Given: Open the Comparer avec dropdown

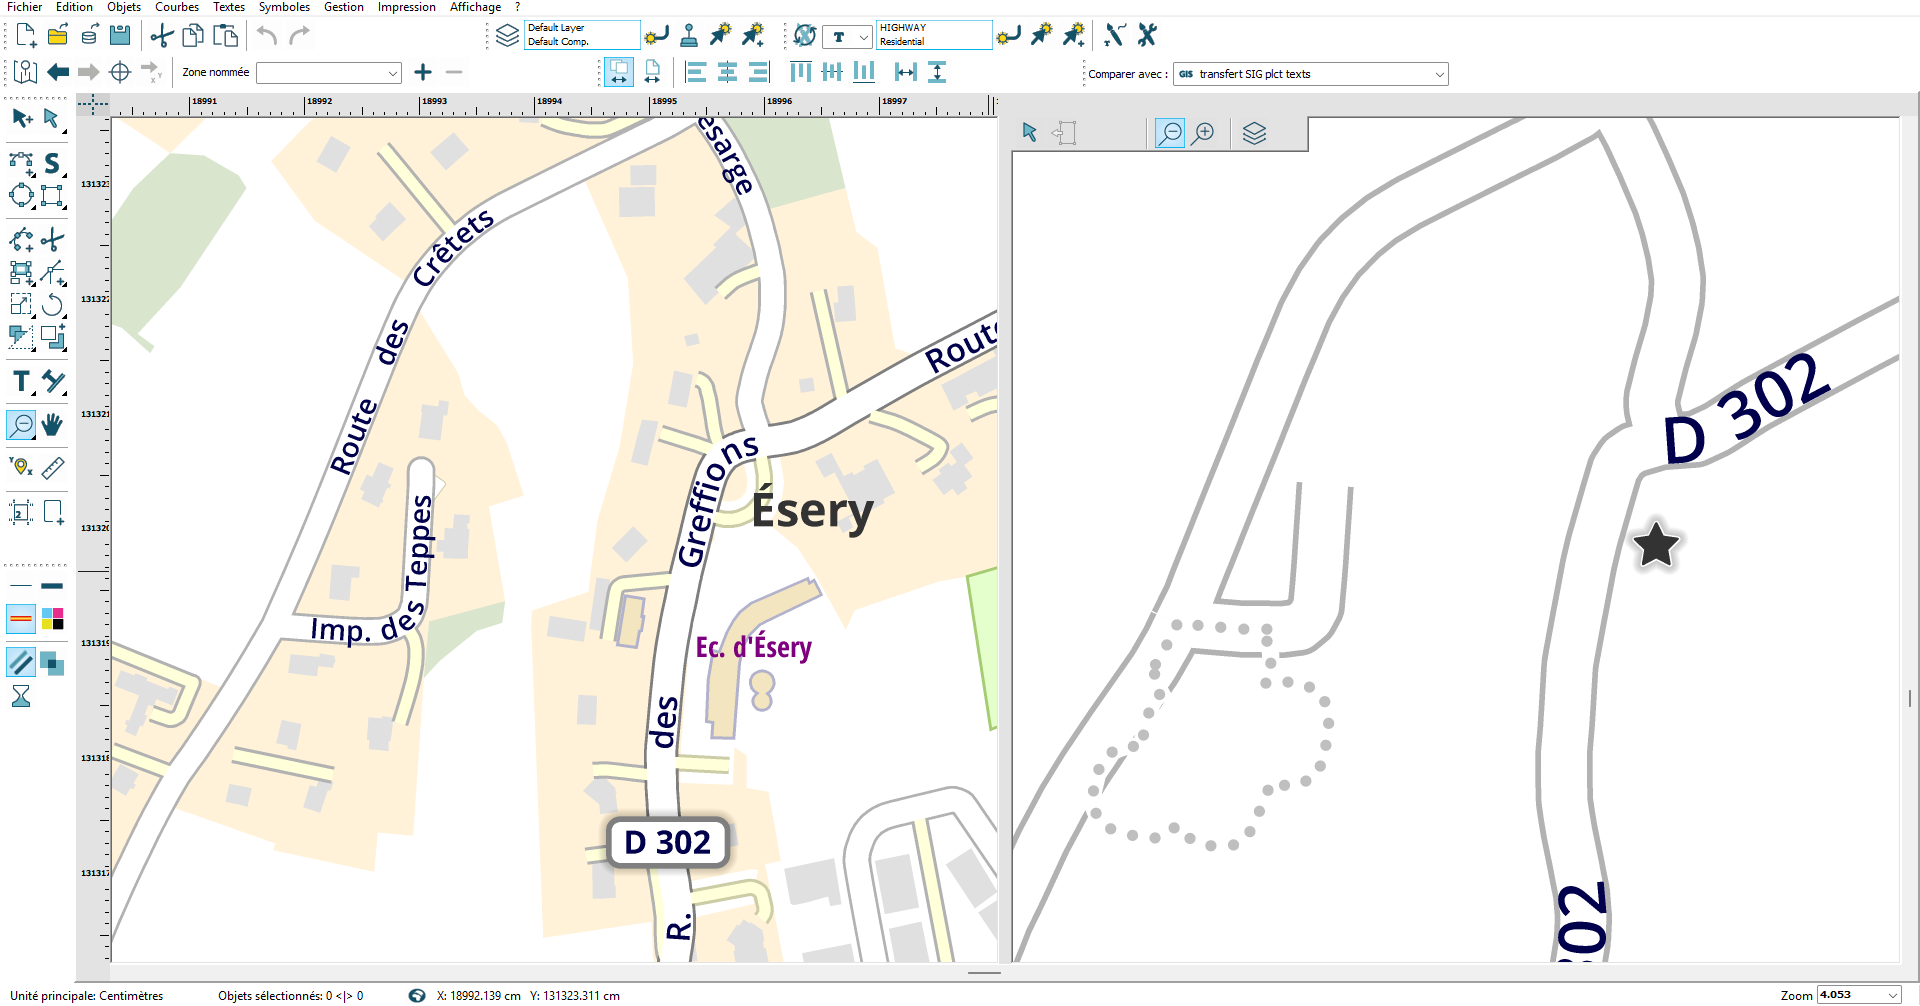Looking at the screenshot, I should click(x=1439, y=74).
